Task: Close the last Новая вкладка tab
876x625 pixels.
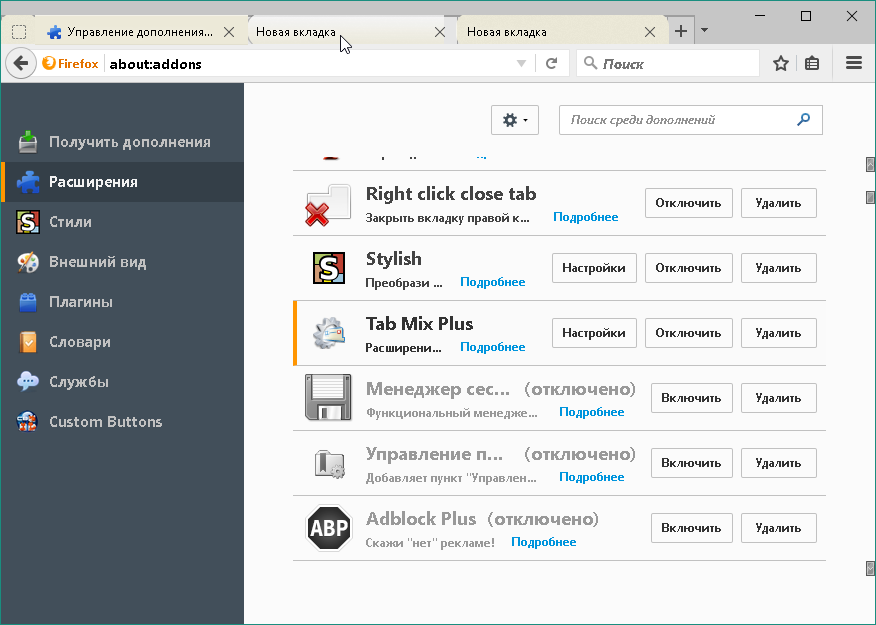Action: coord(650,32)
